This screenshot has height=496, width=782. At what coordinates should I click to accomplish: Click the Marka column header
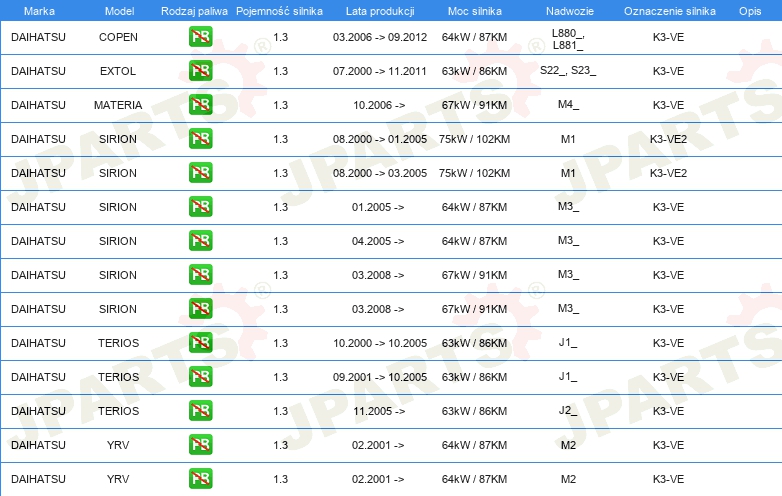(x=39, y=10)
